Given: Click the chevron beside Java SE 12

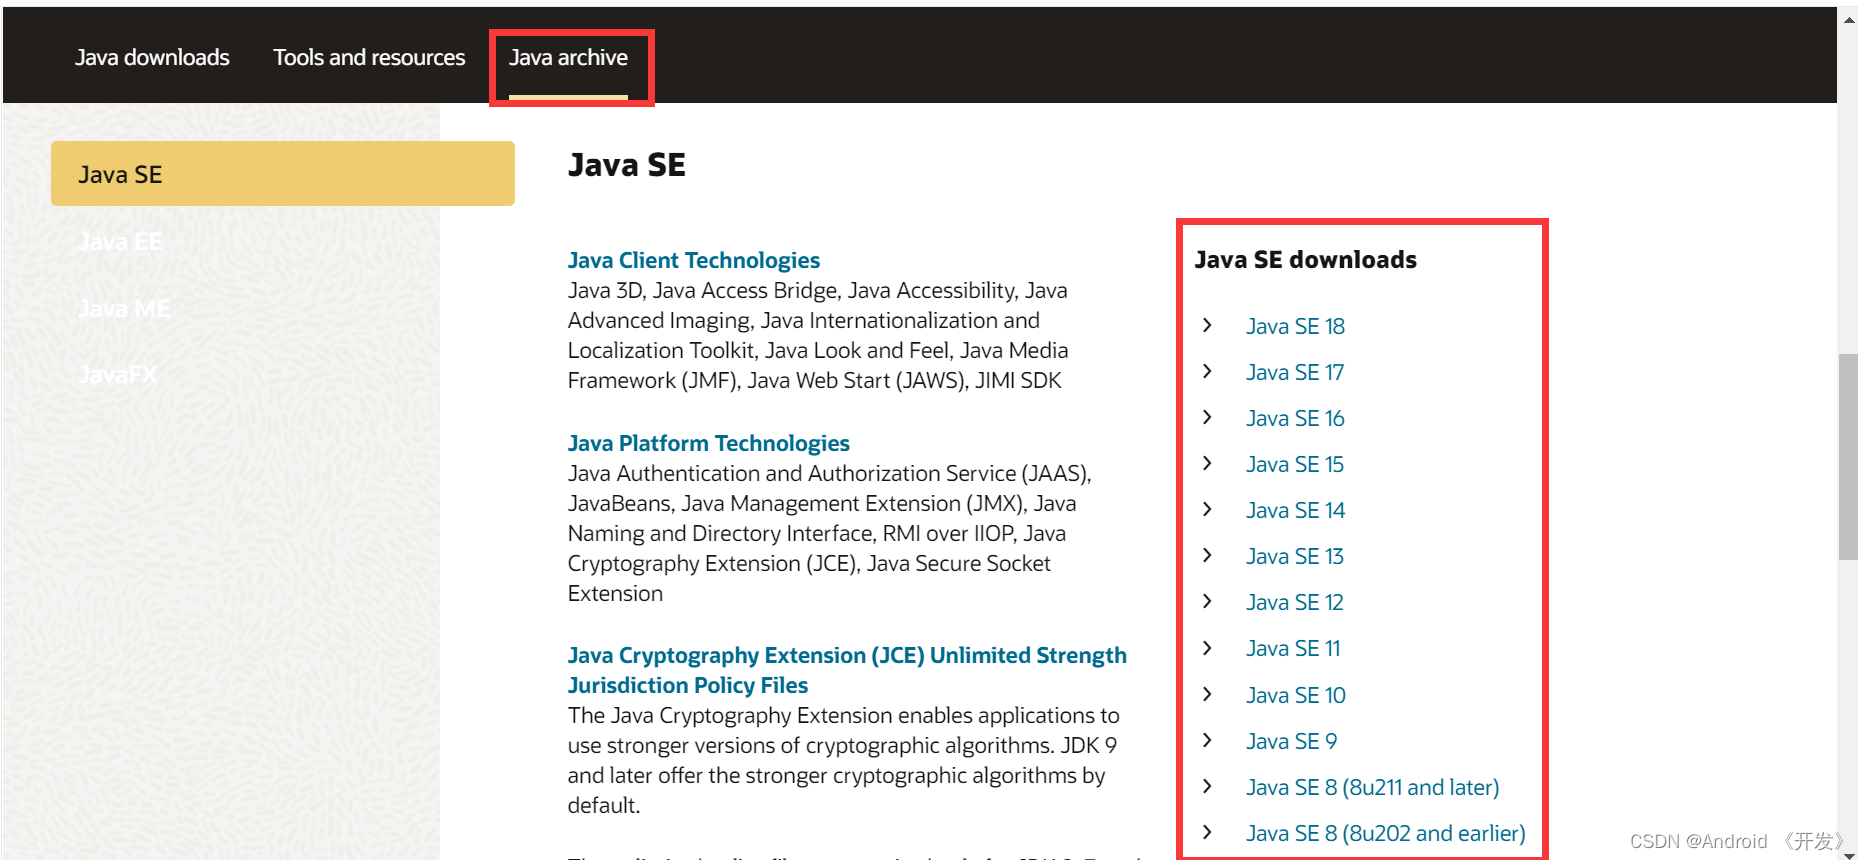Looking at the screenshot, I should 1207,601.
